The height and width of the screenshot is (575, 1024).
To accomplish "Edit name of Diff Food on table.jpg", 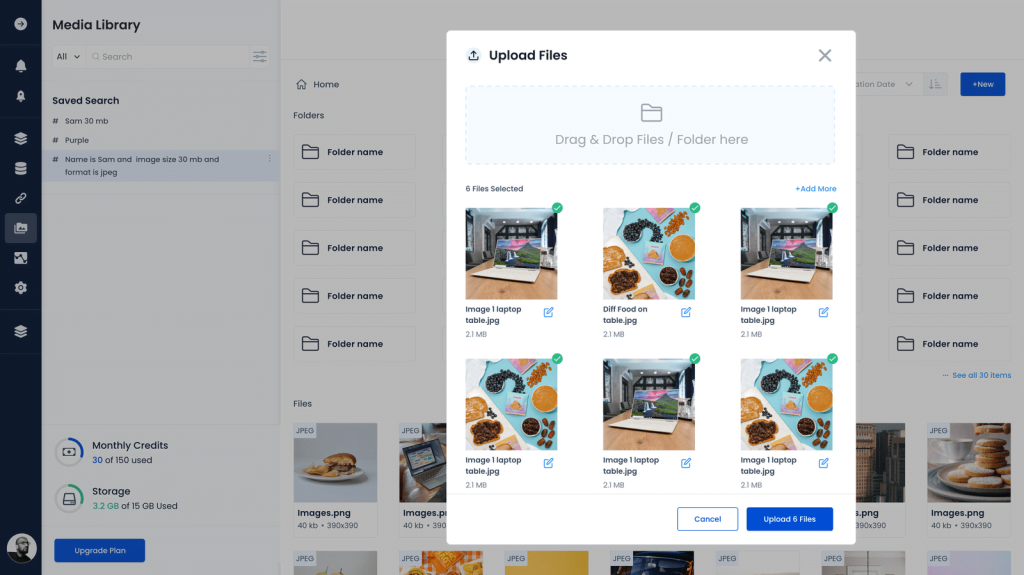I will tap(686, 312).
